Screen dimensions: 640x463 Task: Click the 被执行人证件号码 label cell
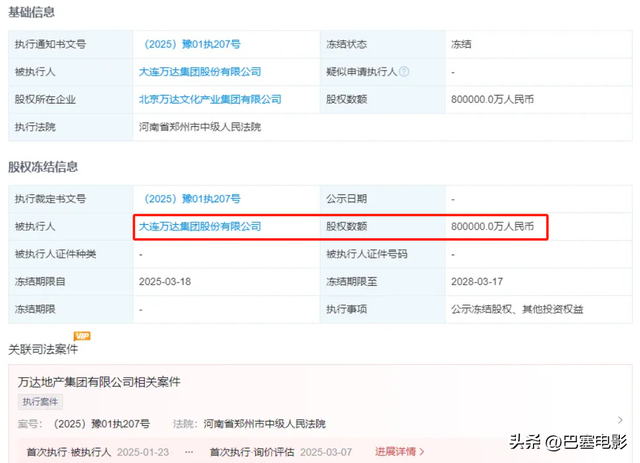coord(382,254)
